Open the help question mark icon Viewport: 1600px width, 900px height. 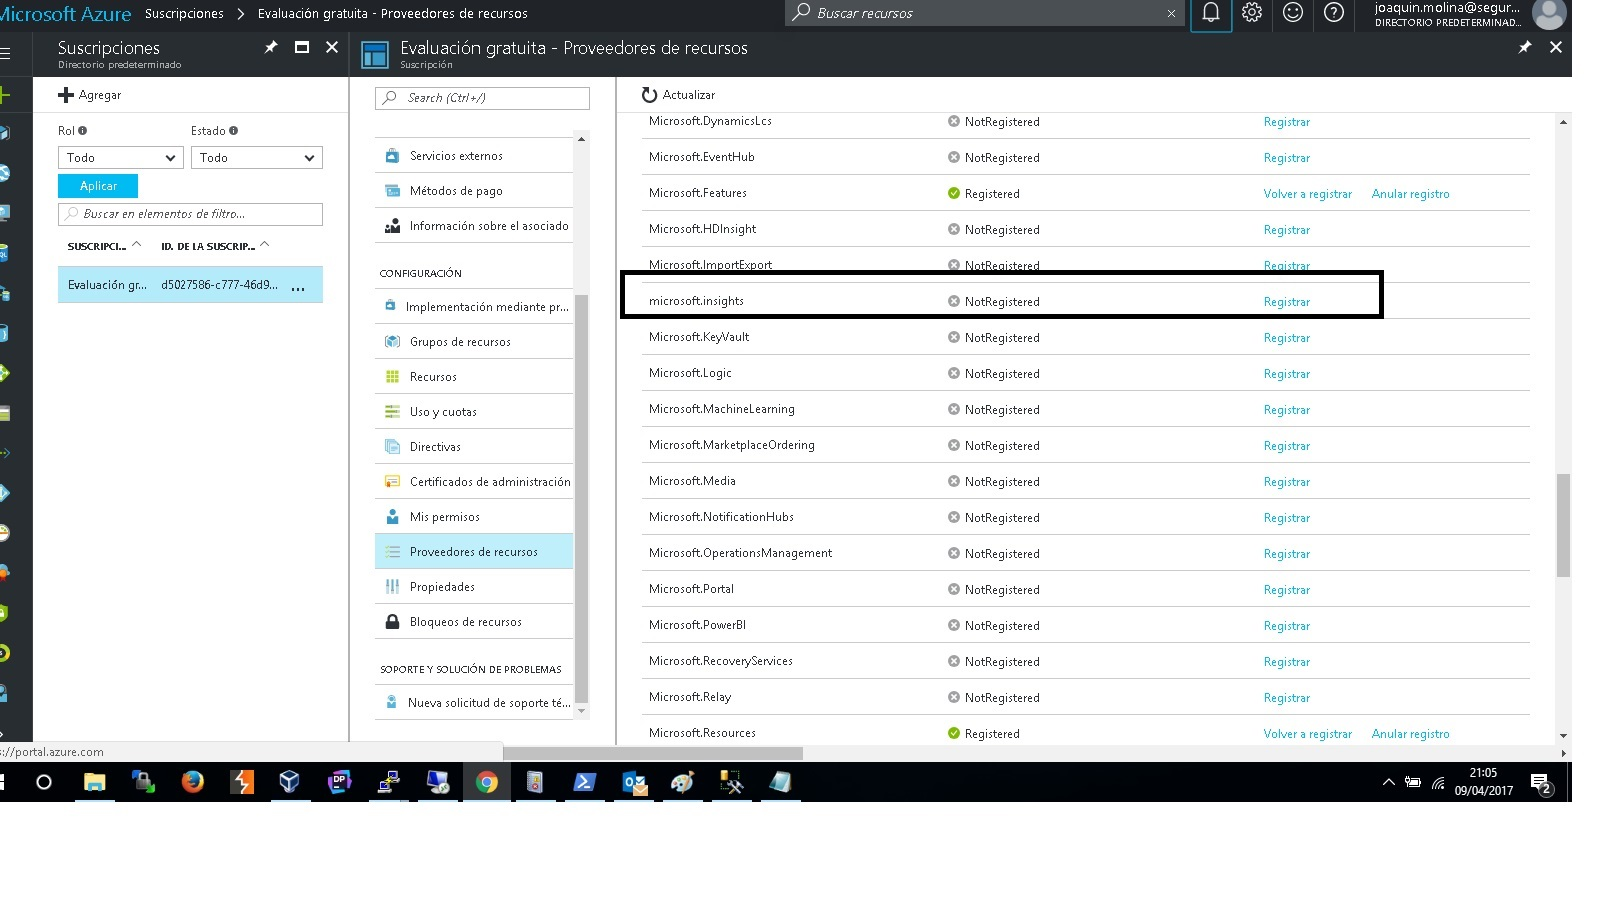(x=1334, y=13)
